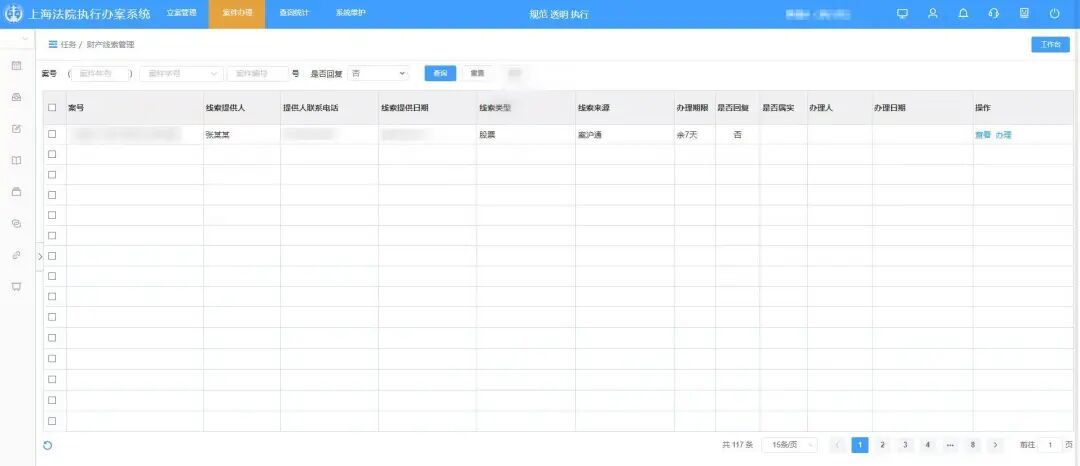Click 任务 in breadcrumb
This screenshot has width=1080, height=466.
(x=68, y=45)
